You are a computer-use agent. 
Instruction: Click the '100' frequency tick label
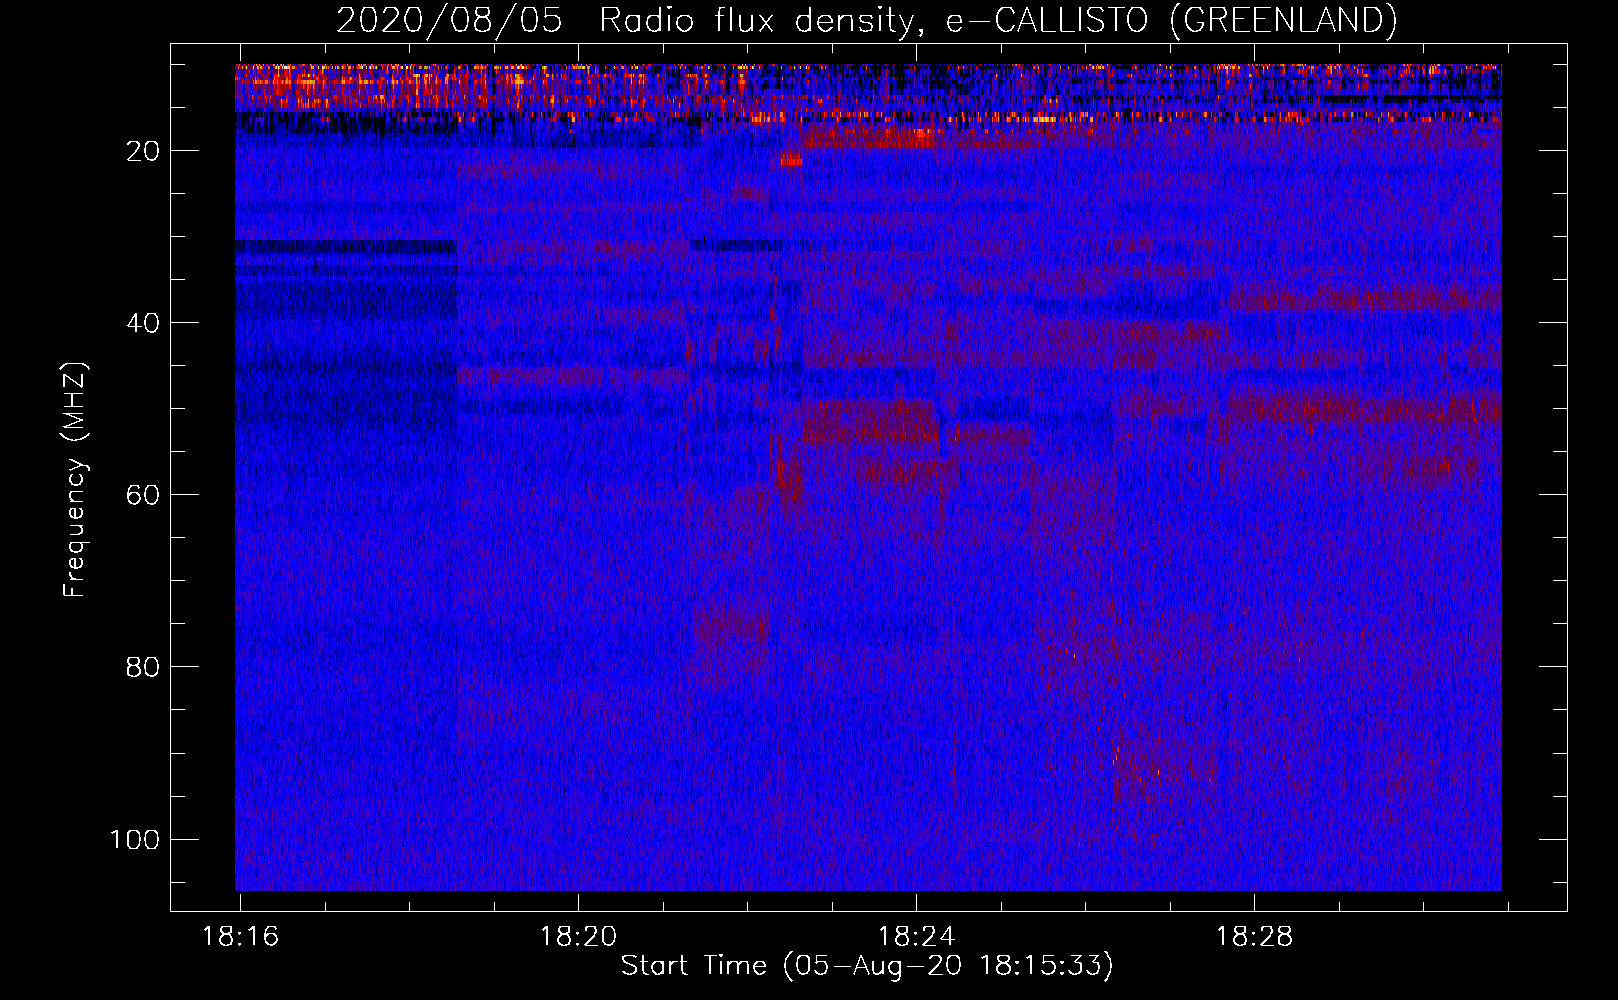[x=135, y=839]
